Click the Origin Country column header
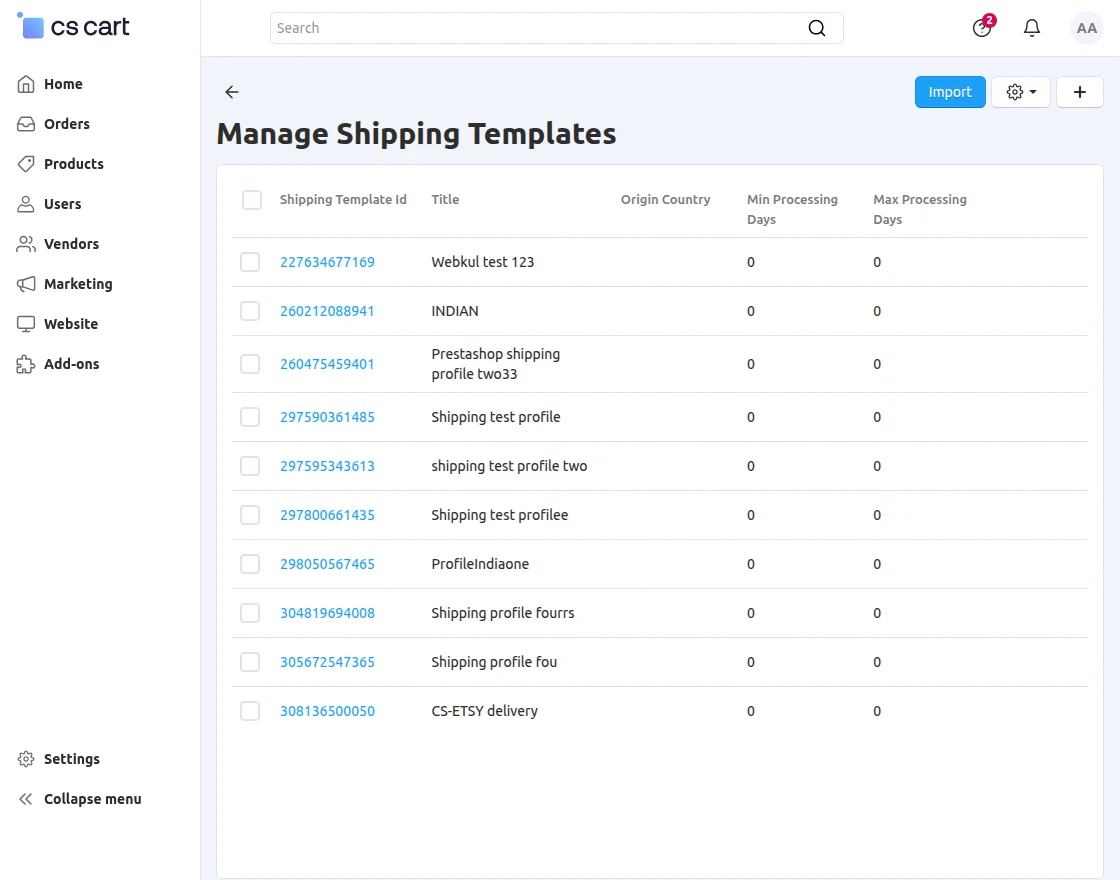The height and width of the screenshot is (880, 1120). 665,199
